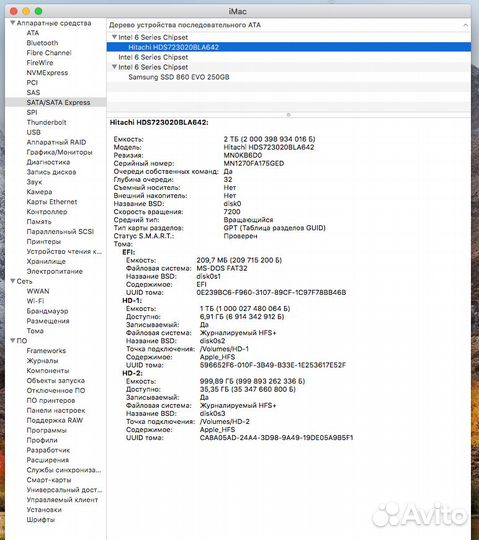479x540 pixels.
Task: Select Параллельный SCSI entry
Action: click(x=60, y=231)
